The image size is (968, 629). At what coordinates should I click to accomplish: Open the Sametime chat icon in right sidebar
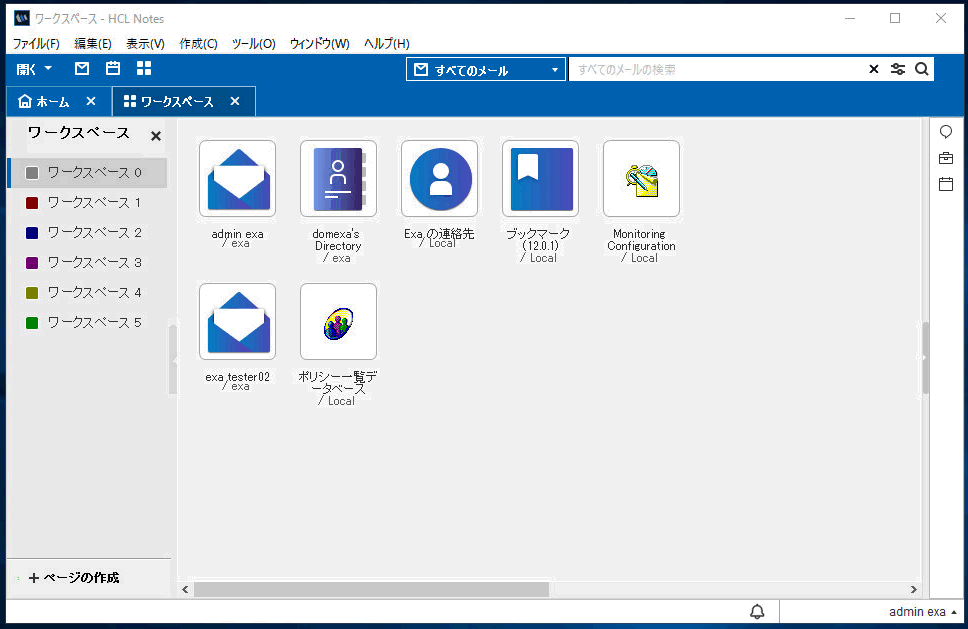point(946,132)
